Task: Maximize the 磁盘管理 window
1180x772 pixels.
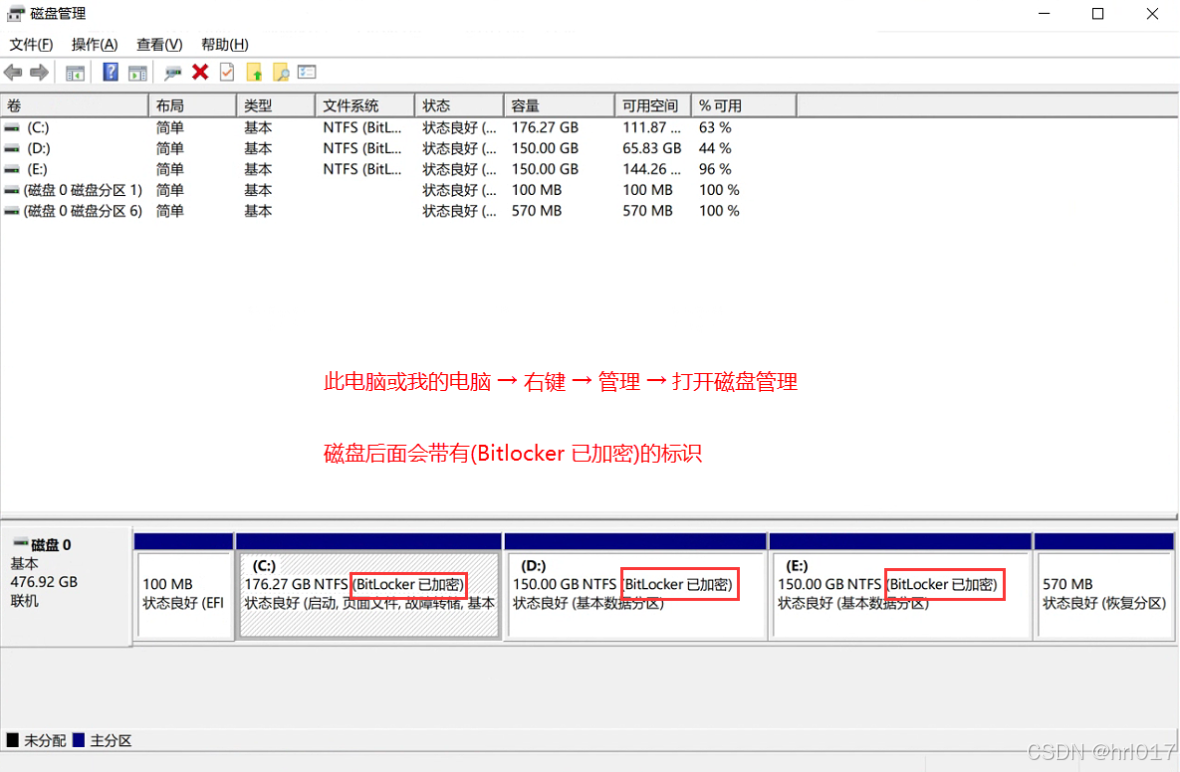Action: [x=1098, y=14]
